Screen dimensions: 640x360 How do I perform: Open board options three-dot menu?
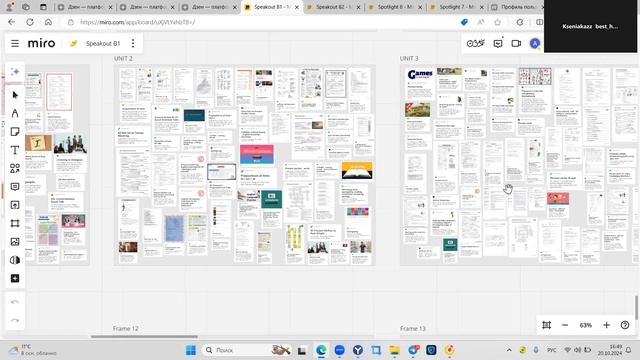133,43
